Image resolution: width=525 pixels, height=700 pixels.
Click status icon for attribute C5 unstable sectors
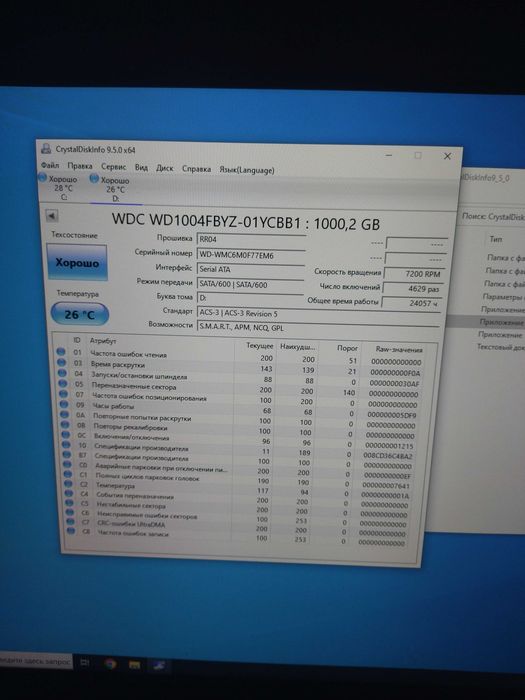click(69, 503)
